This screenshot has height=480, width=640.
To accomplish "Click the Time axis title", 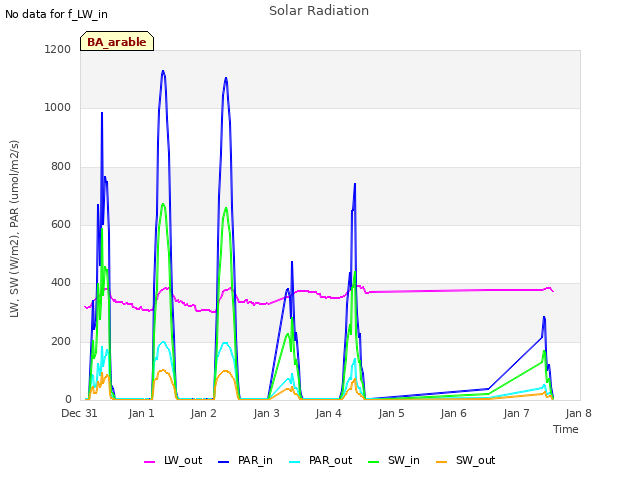I will [566, 429].
